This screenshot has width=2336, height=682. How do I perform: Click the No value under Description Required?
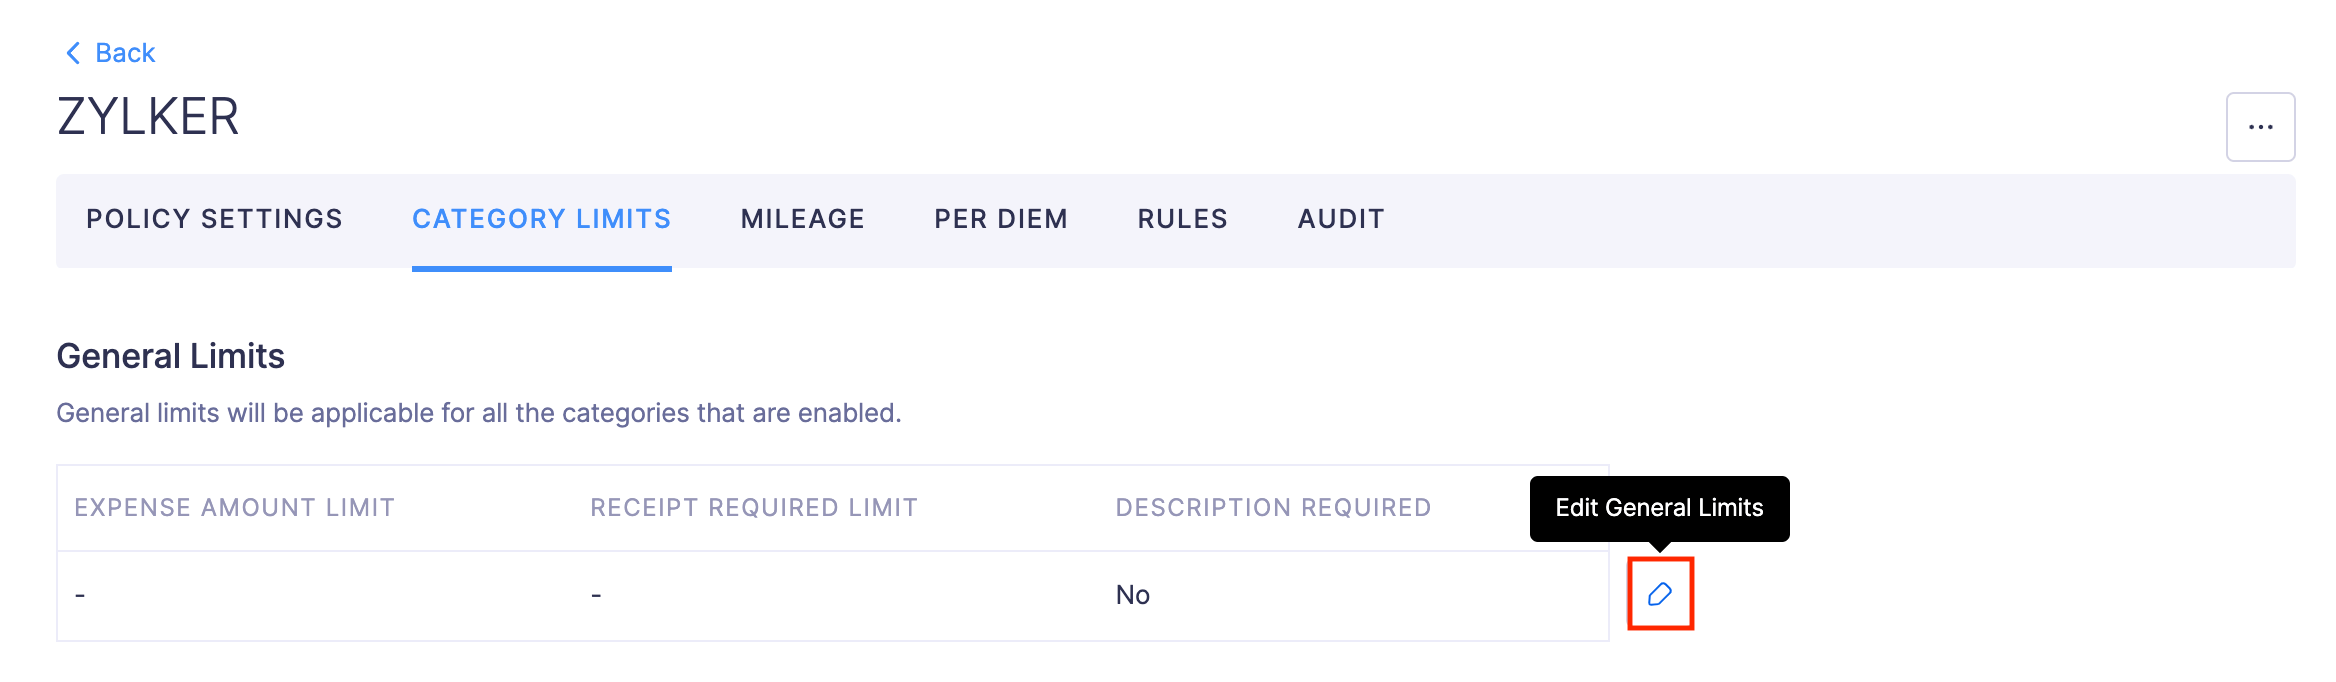point(1132,593)
